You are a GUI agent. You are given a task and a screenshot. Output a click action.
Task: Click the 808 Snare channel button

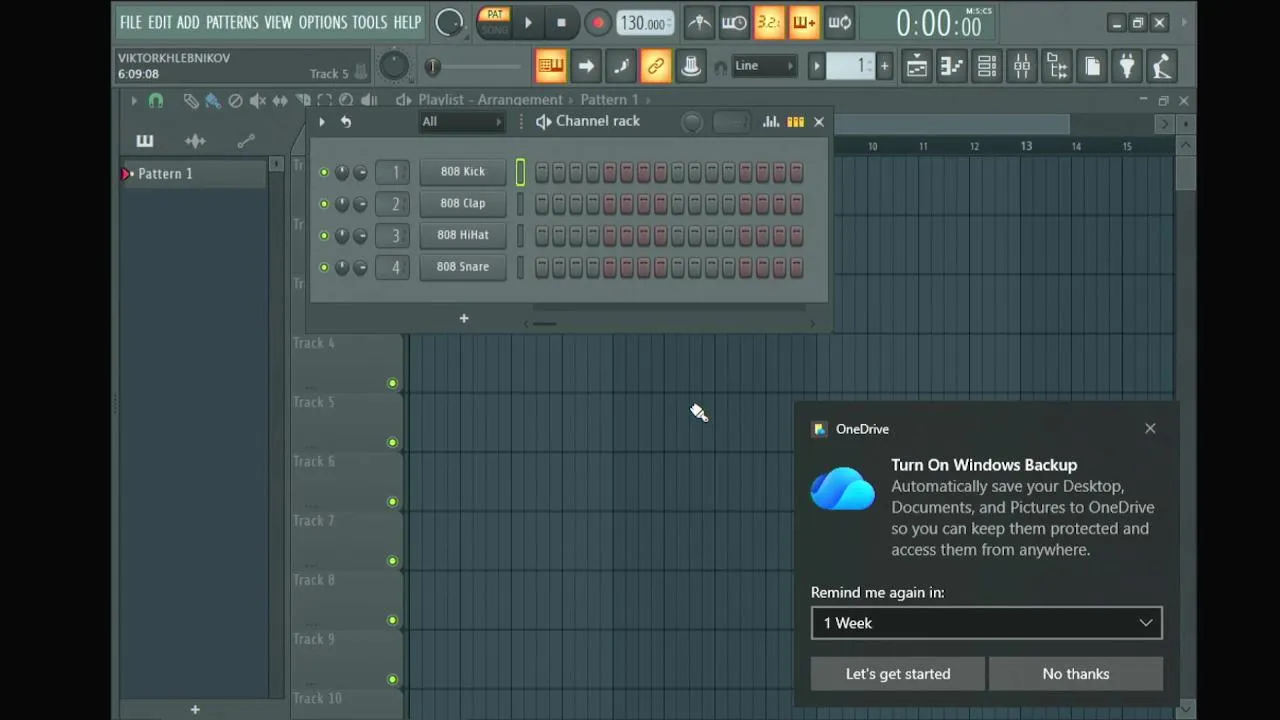pyautogui.click(x=463, y=267)
